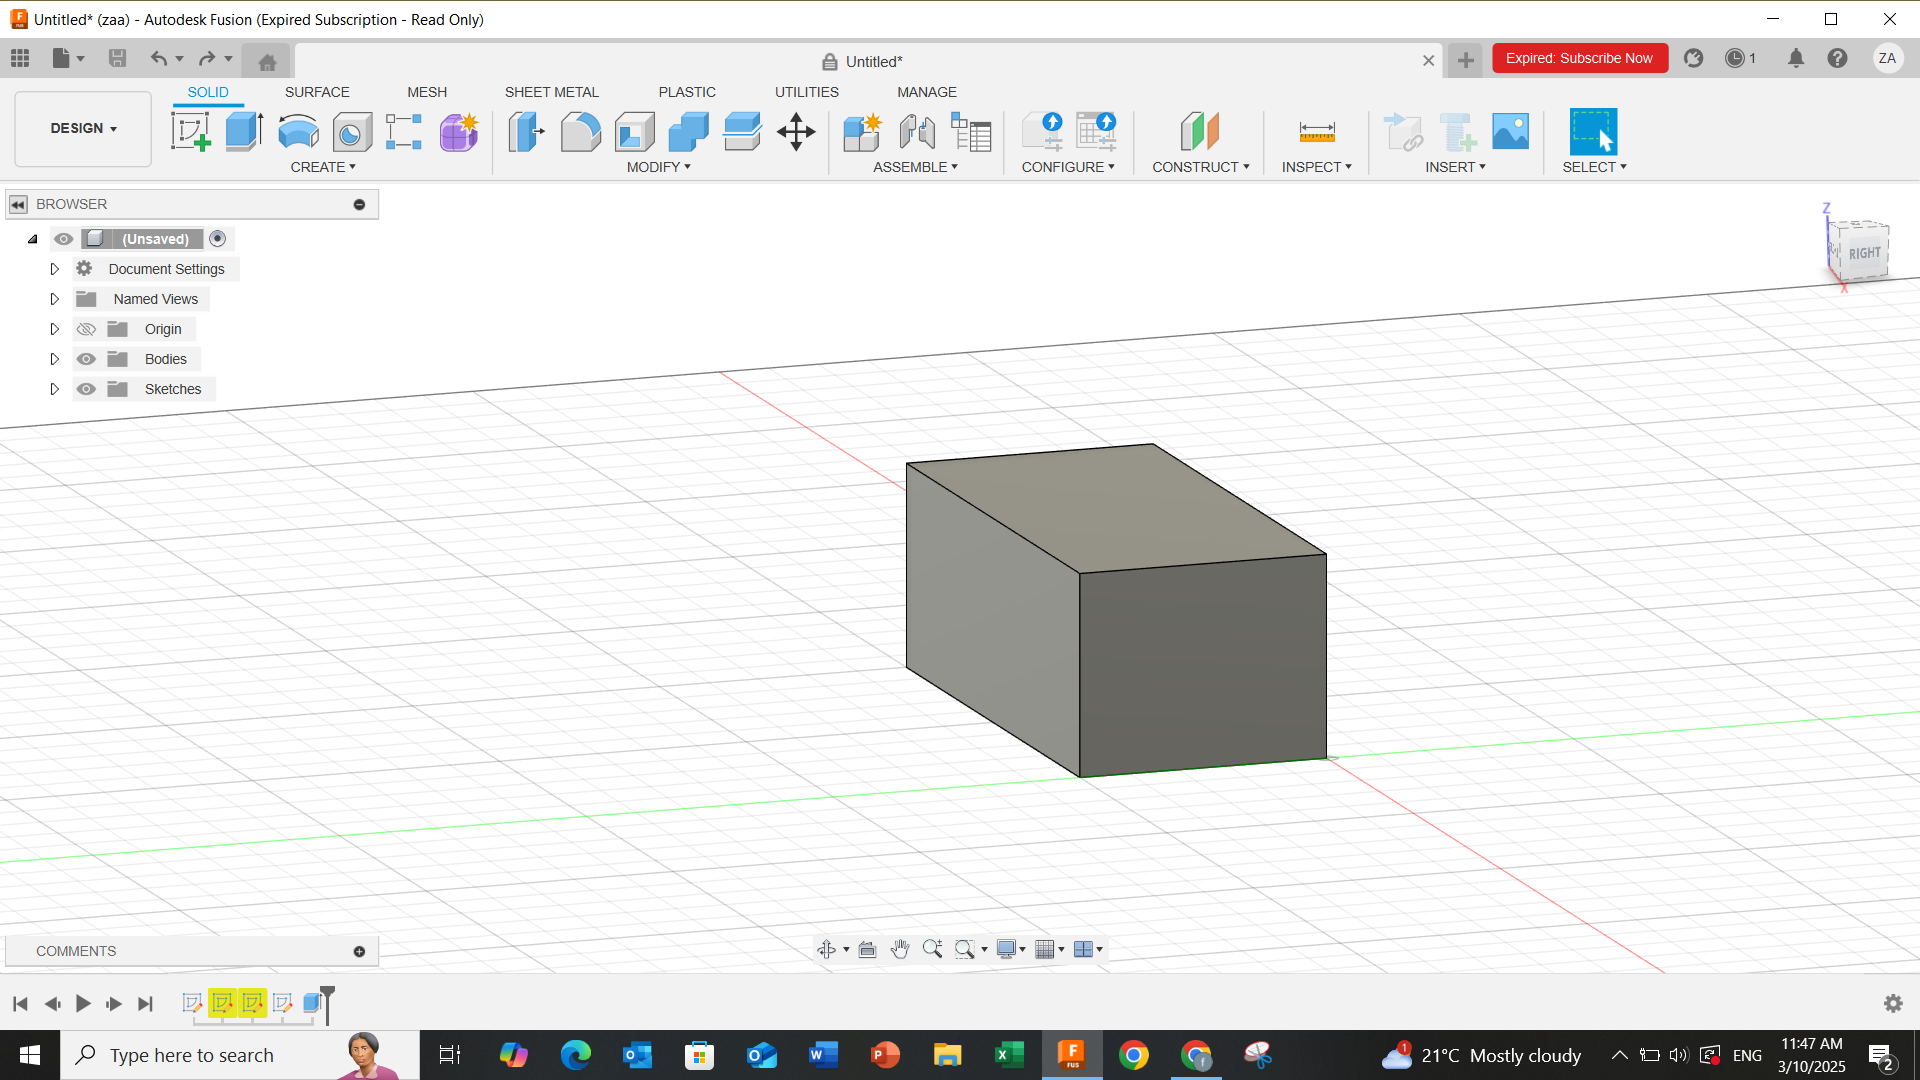Play the timeline
This screenshot has width=1920, height=1080.
pyautogui.click(x=83, y=1003)
